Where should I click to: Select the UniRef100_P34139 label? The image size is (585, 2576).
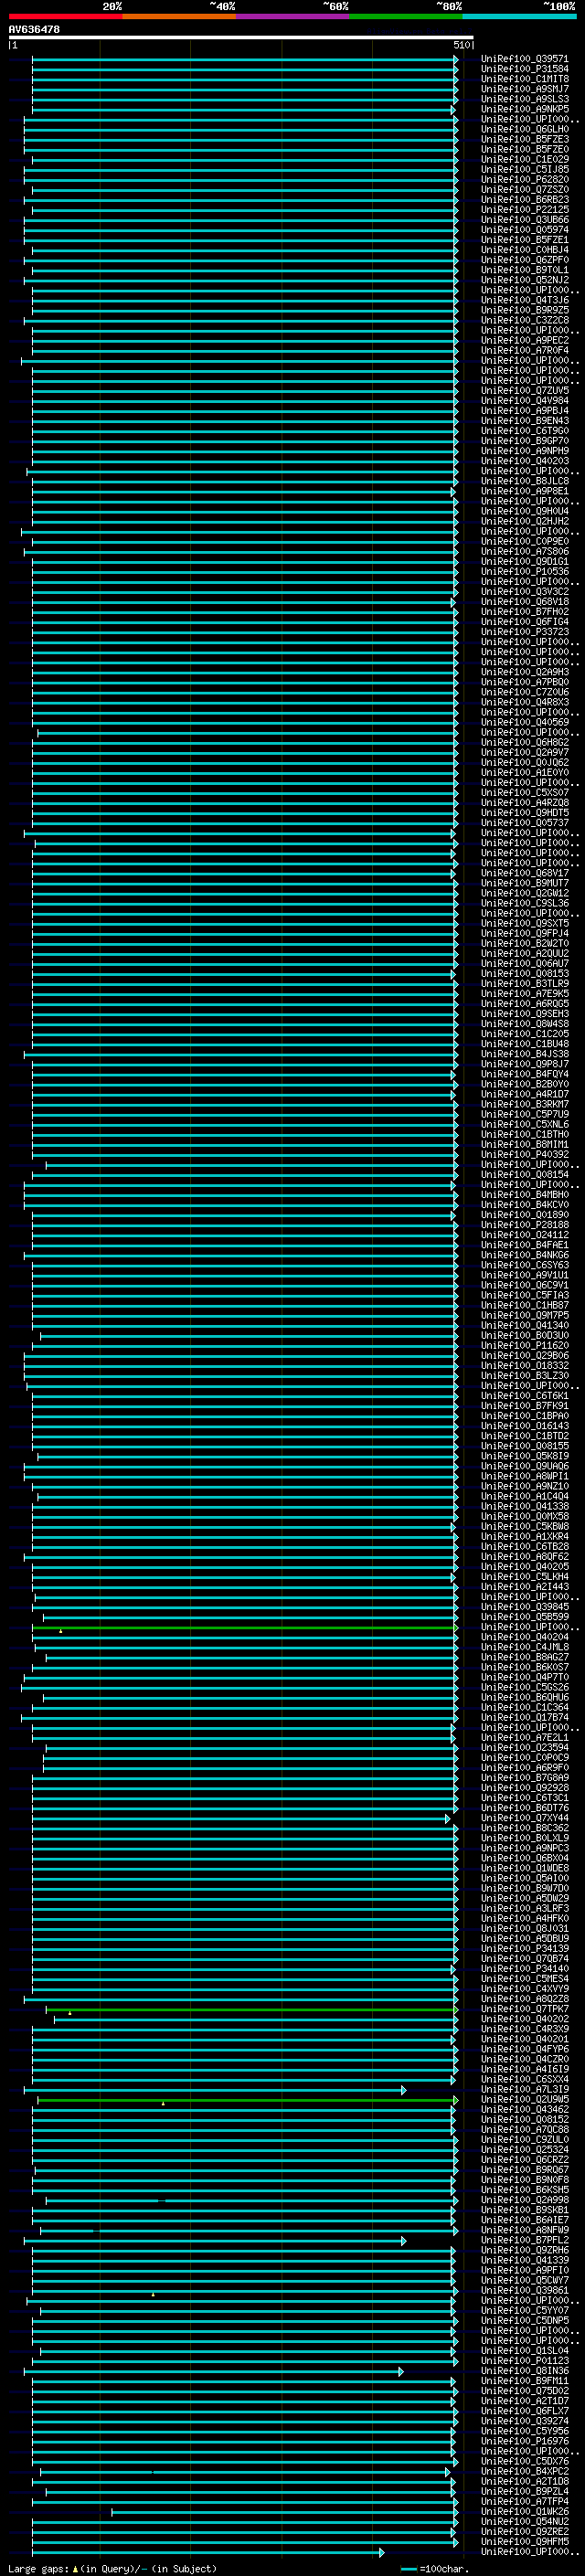click(524, 1948)
